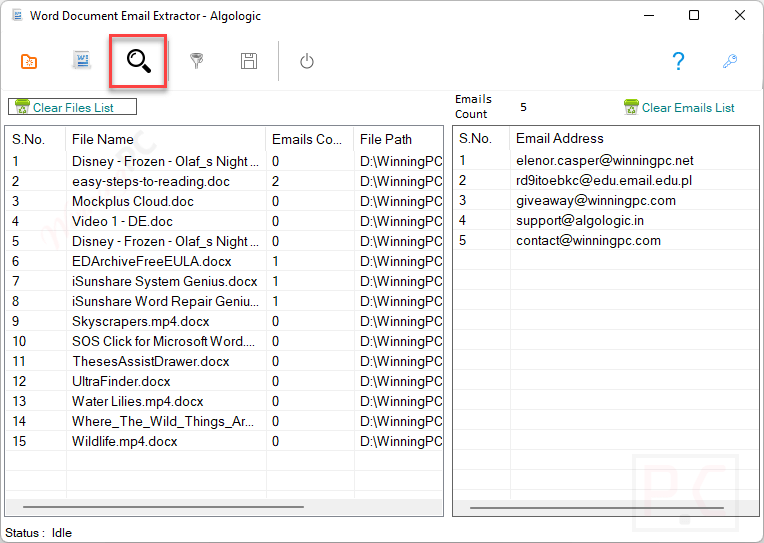Click emails count value 5
The height and width of the screenshot is (543, 764).
tap(523, 107)
